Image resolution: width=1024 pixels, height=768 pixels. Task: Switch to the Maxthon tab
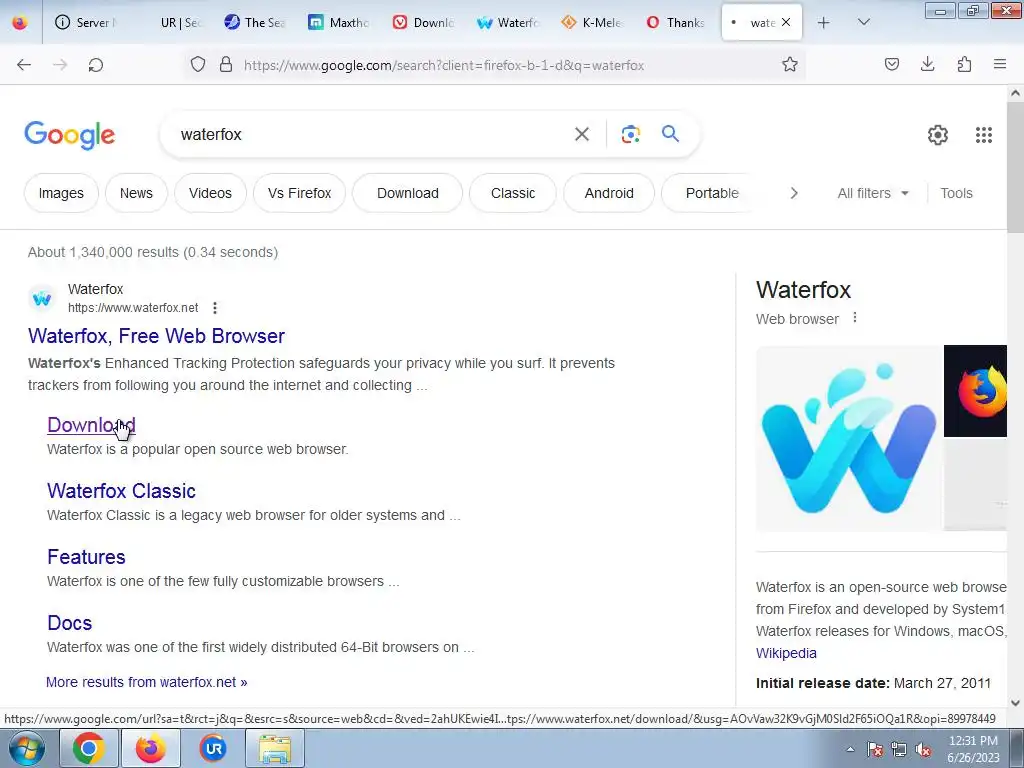[x=339, y=22]
